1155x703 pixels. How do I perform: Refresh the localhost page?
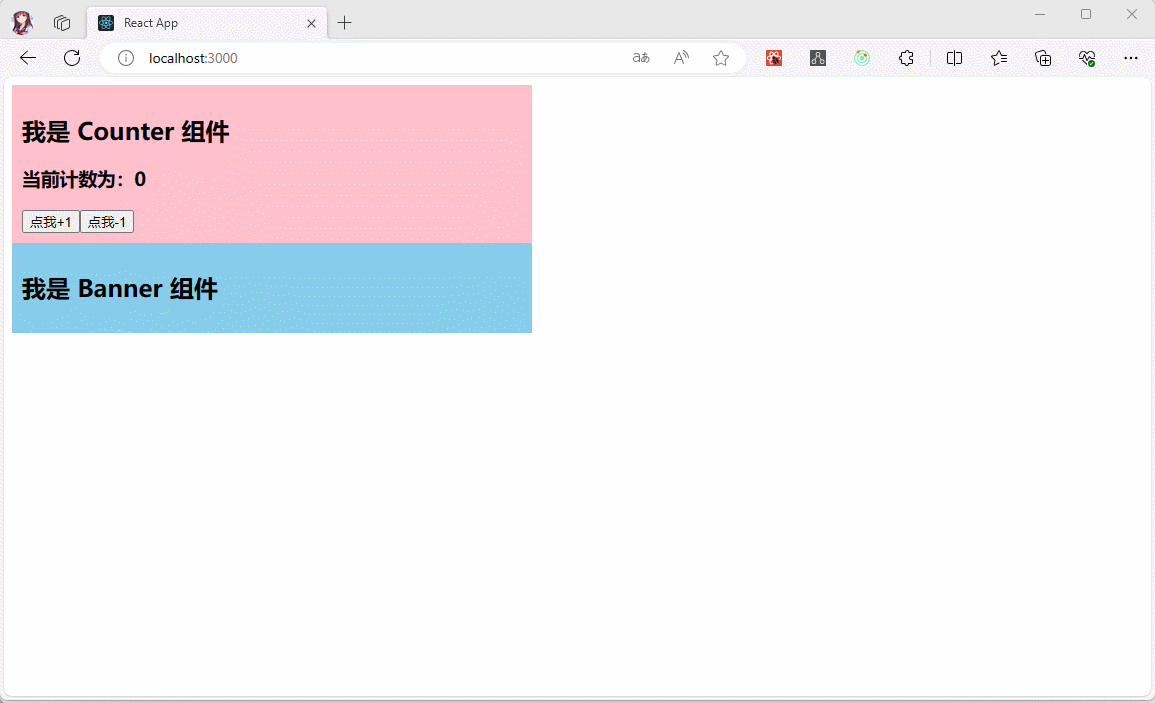click(72, 58)
